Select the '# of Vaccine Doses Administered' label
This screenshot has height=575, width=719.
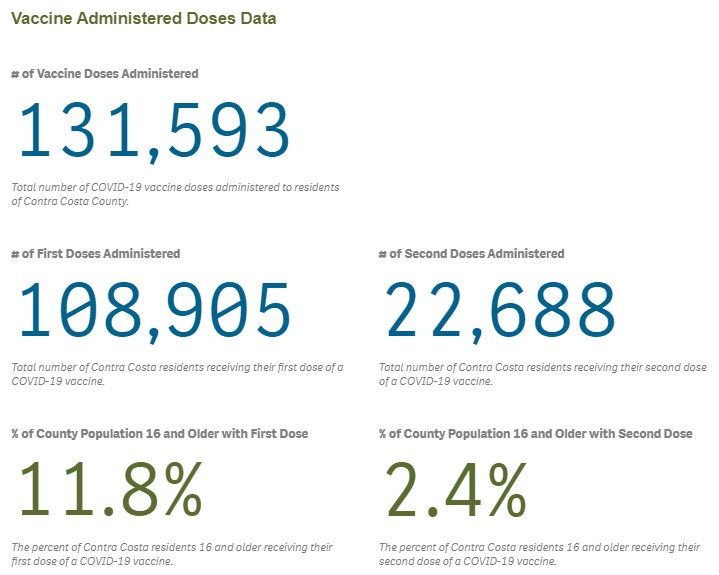tap(105, 74)
